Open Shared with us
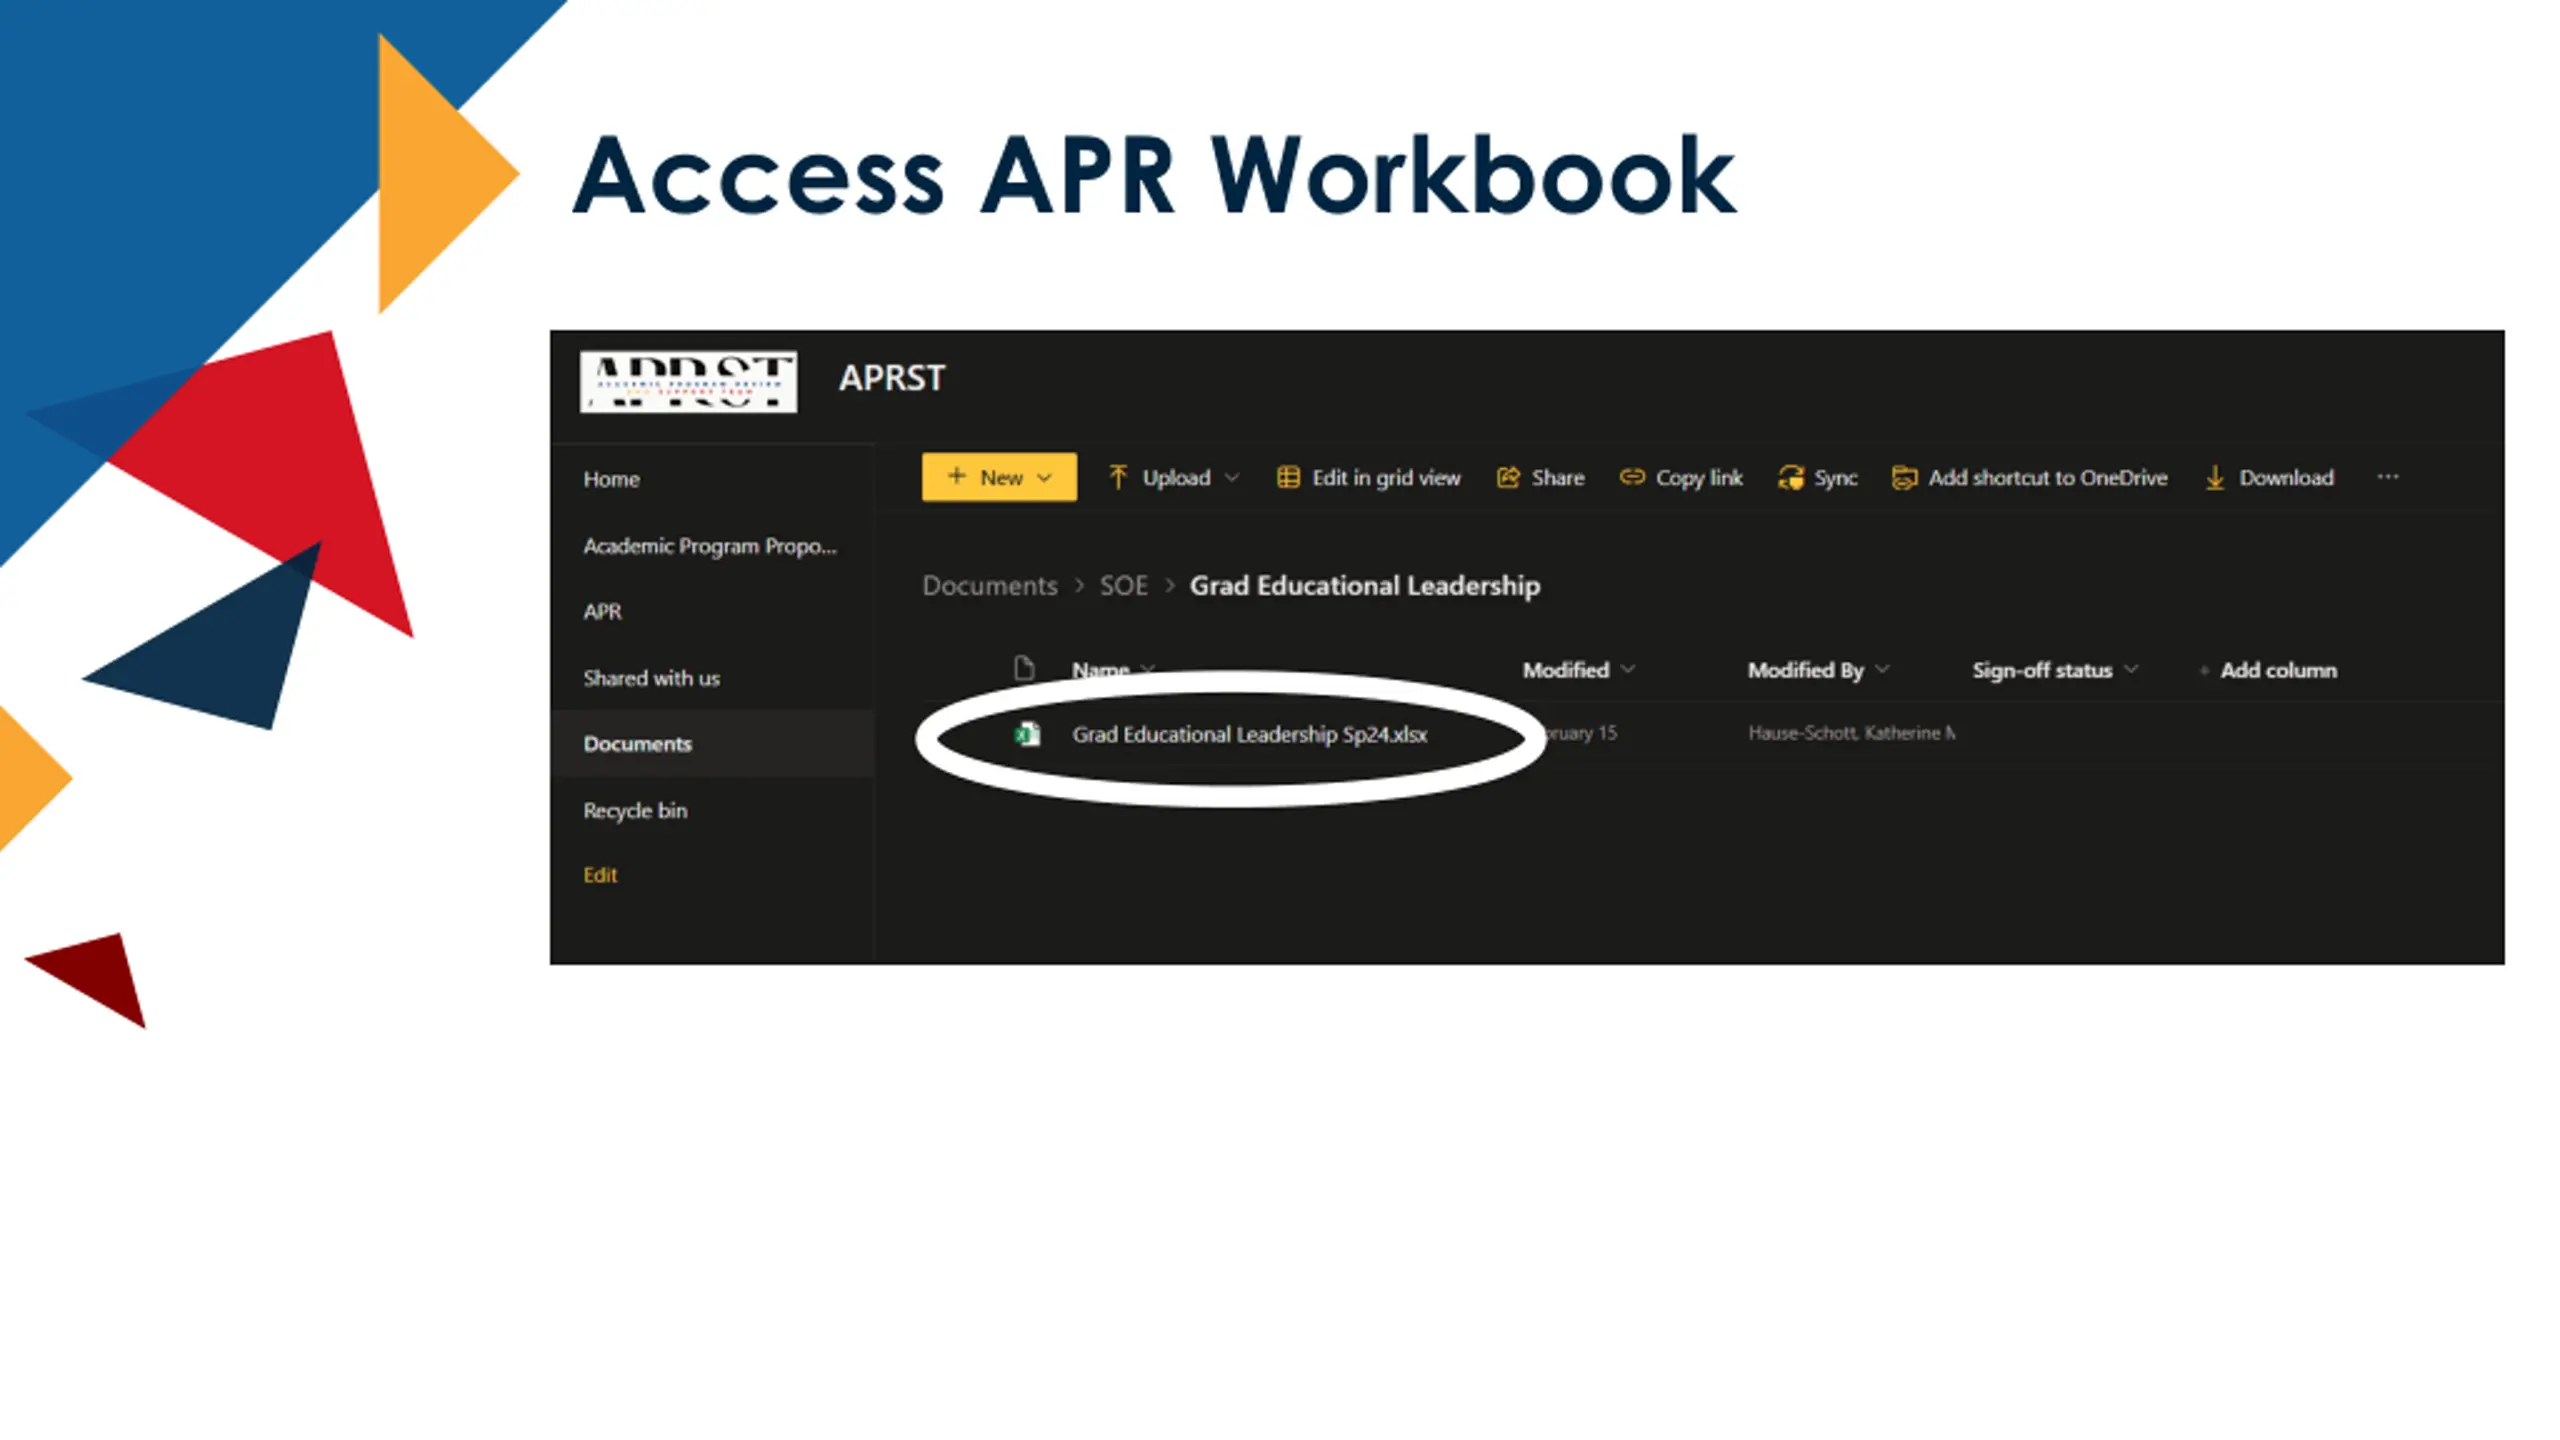Viewport: 2560px width, 1440px height. (651, 678)
